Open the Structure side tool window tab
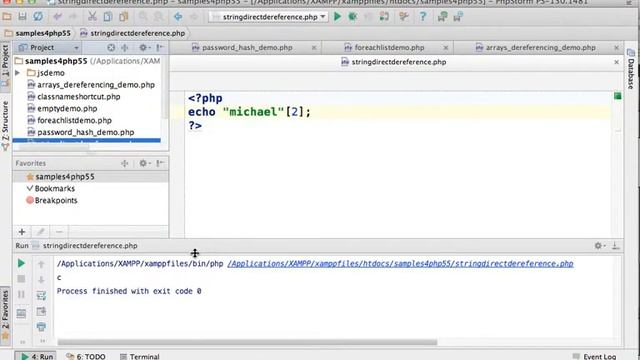Viewport: 640px width, 360px height. tap(5, 125)
